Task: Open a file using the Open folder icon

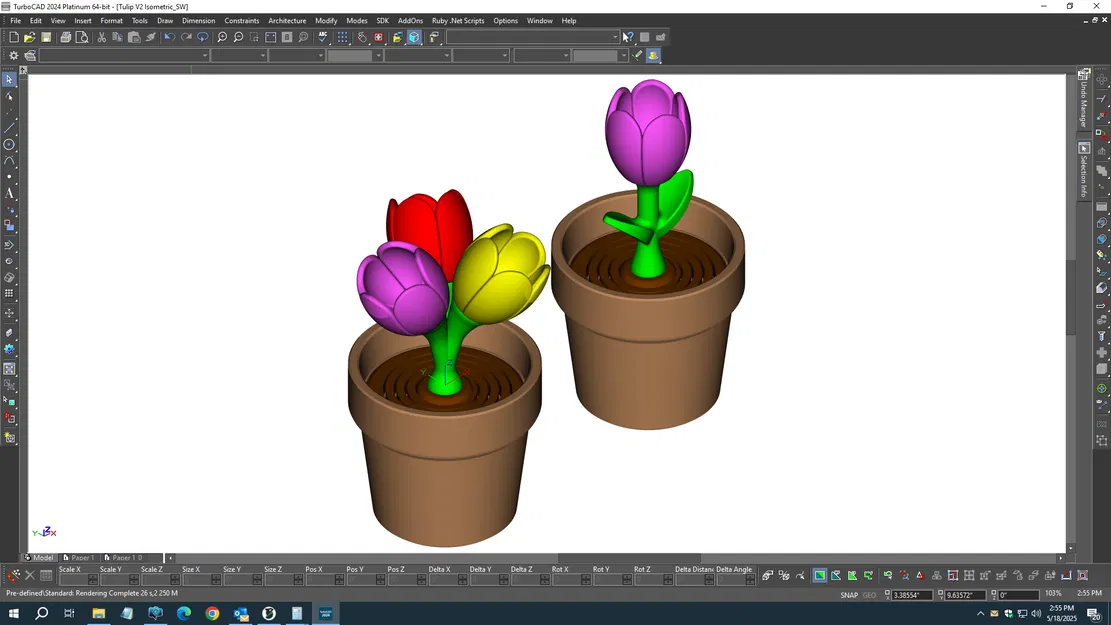Action: click(30, 37)
